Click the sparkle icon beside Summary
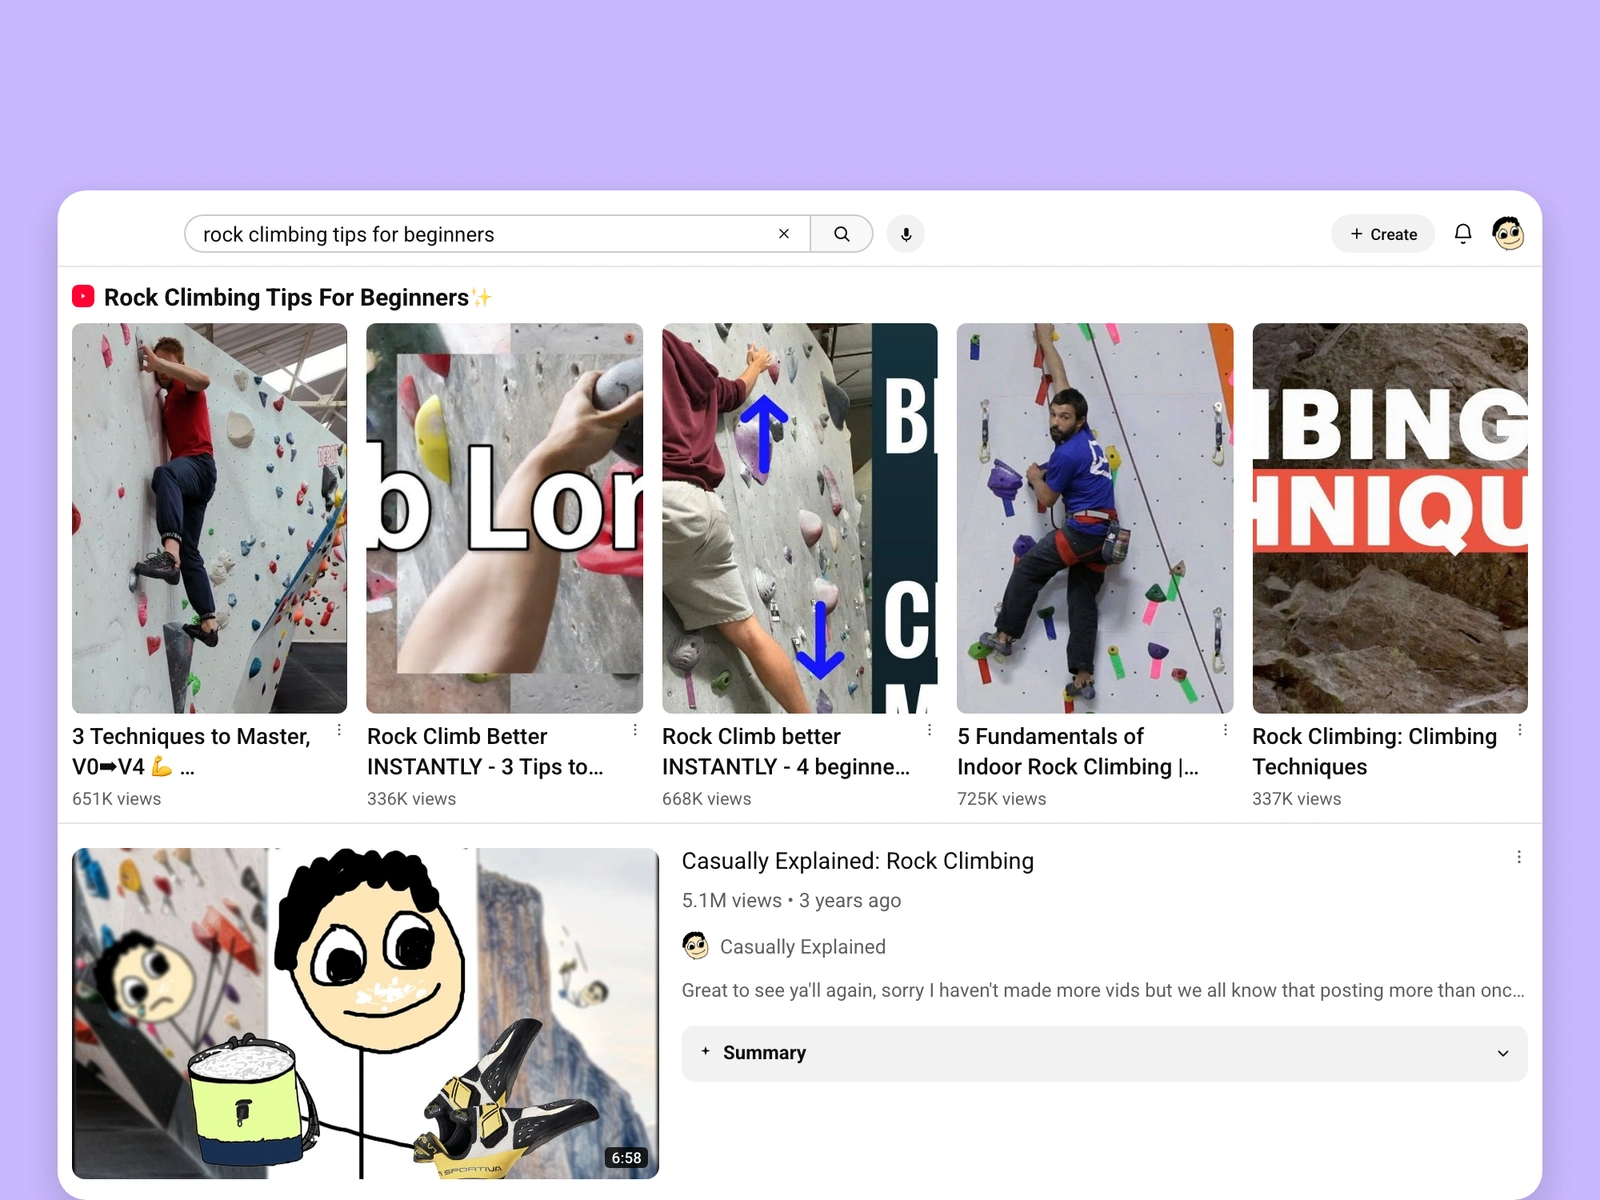Screen dimensions: 1600x1200 point(706,1051)
